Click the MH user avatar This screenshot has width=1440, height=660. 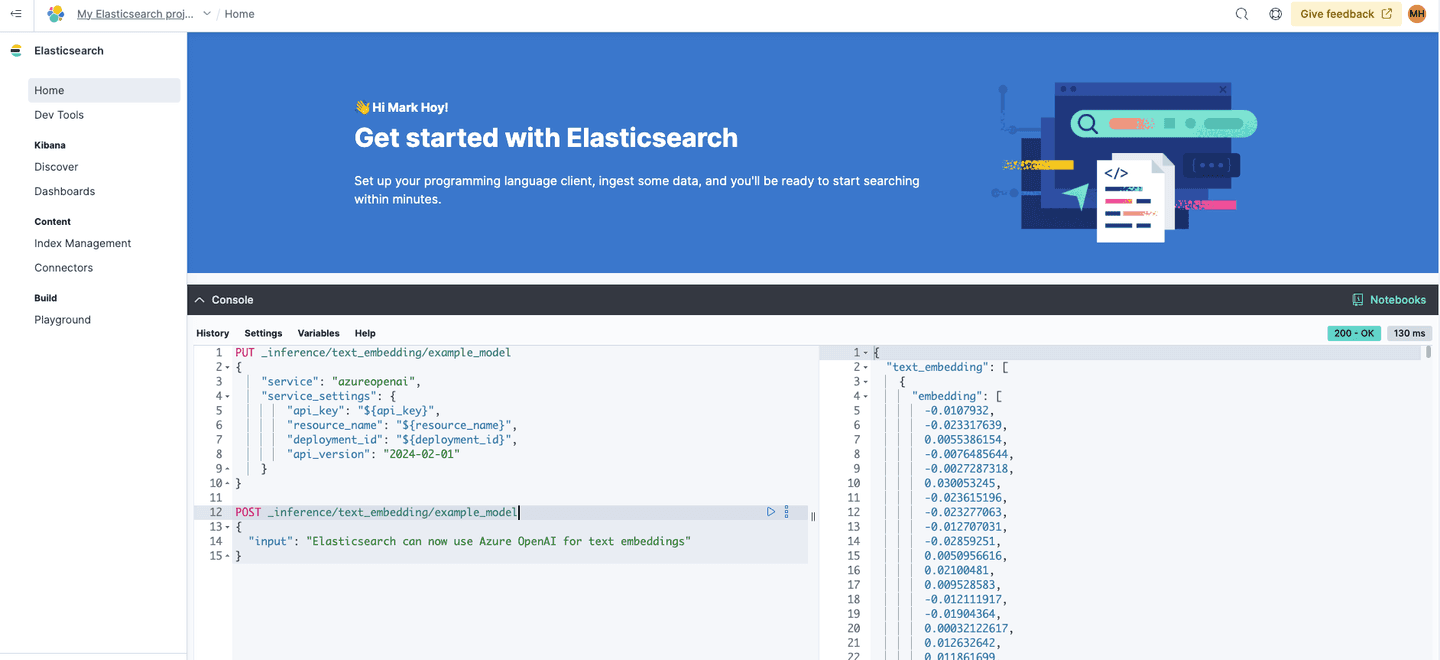(x=1416, y=14)
